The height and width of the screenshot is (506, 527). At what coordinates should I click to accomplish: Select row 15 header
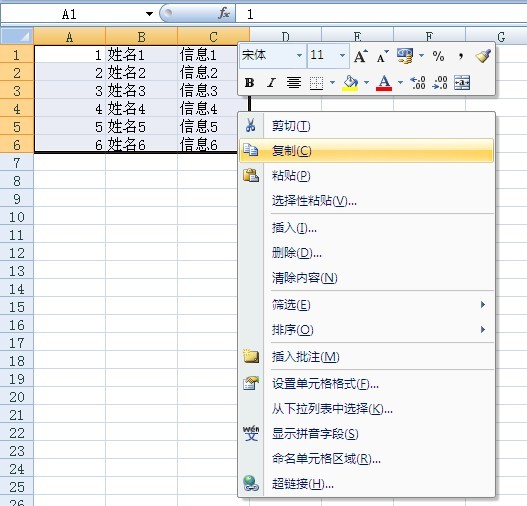click(17, 307)
